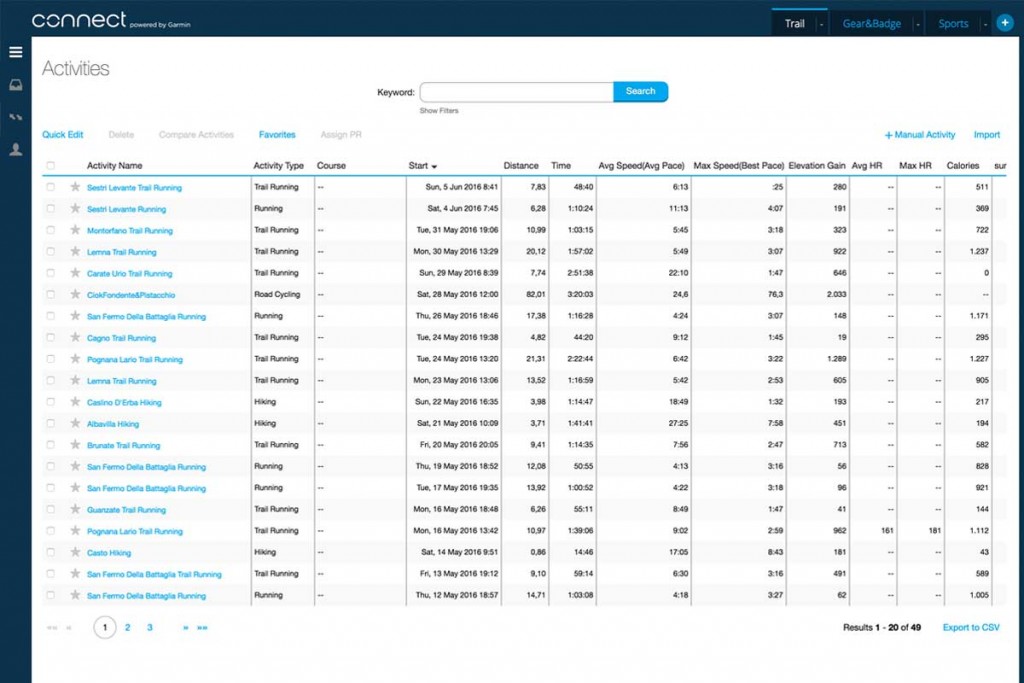Open the inbox tray icon in sidebar

click(x=16, y=85)
